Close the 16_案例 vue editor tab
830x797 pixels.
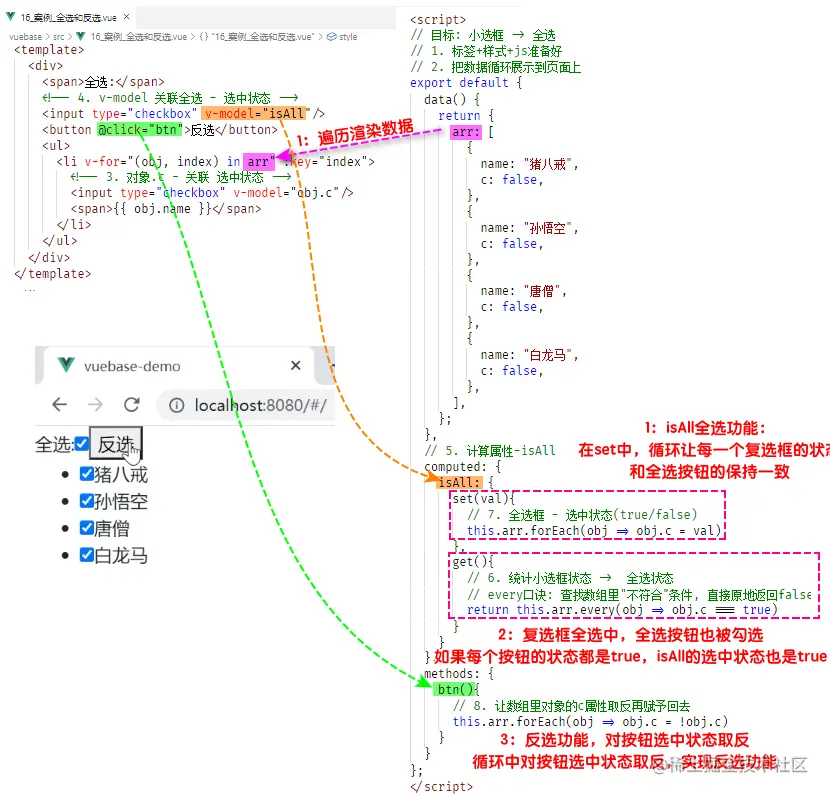point(127,17)
